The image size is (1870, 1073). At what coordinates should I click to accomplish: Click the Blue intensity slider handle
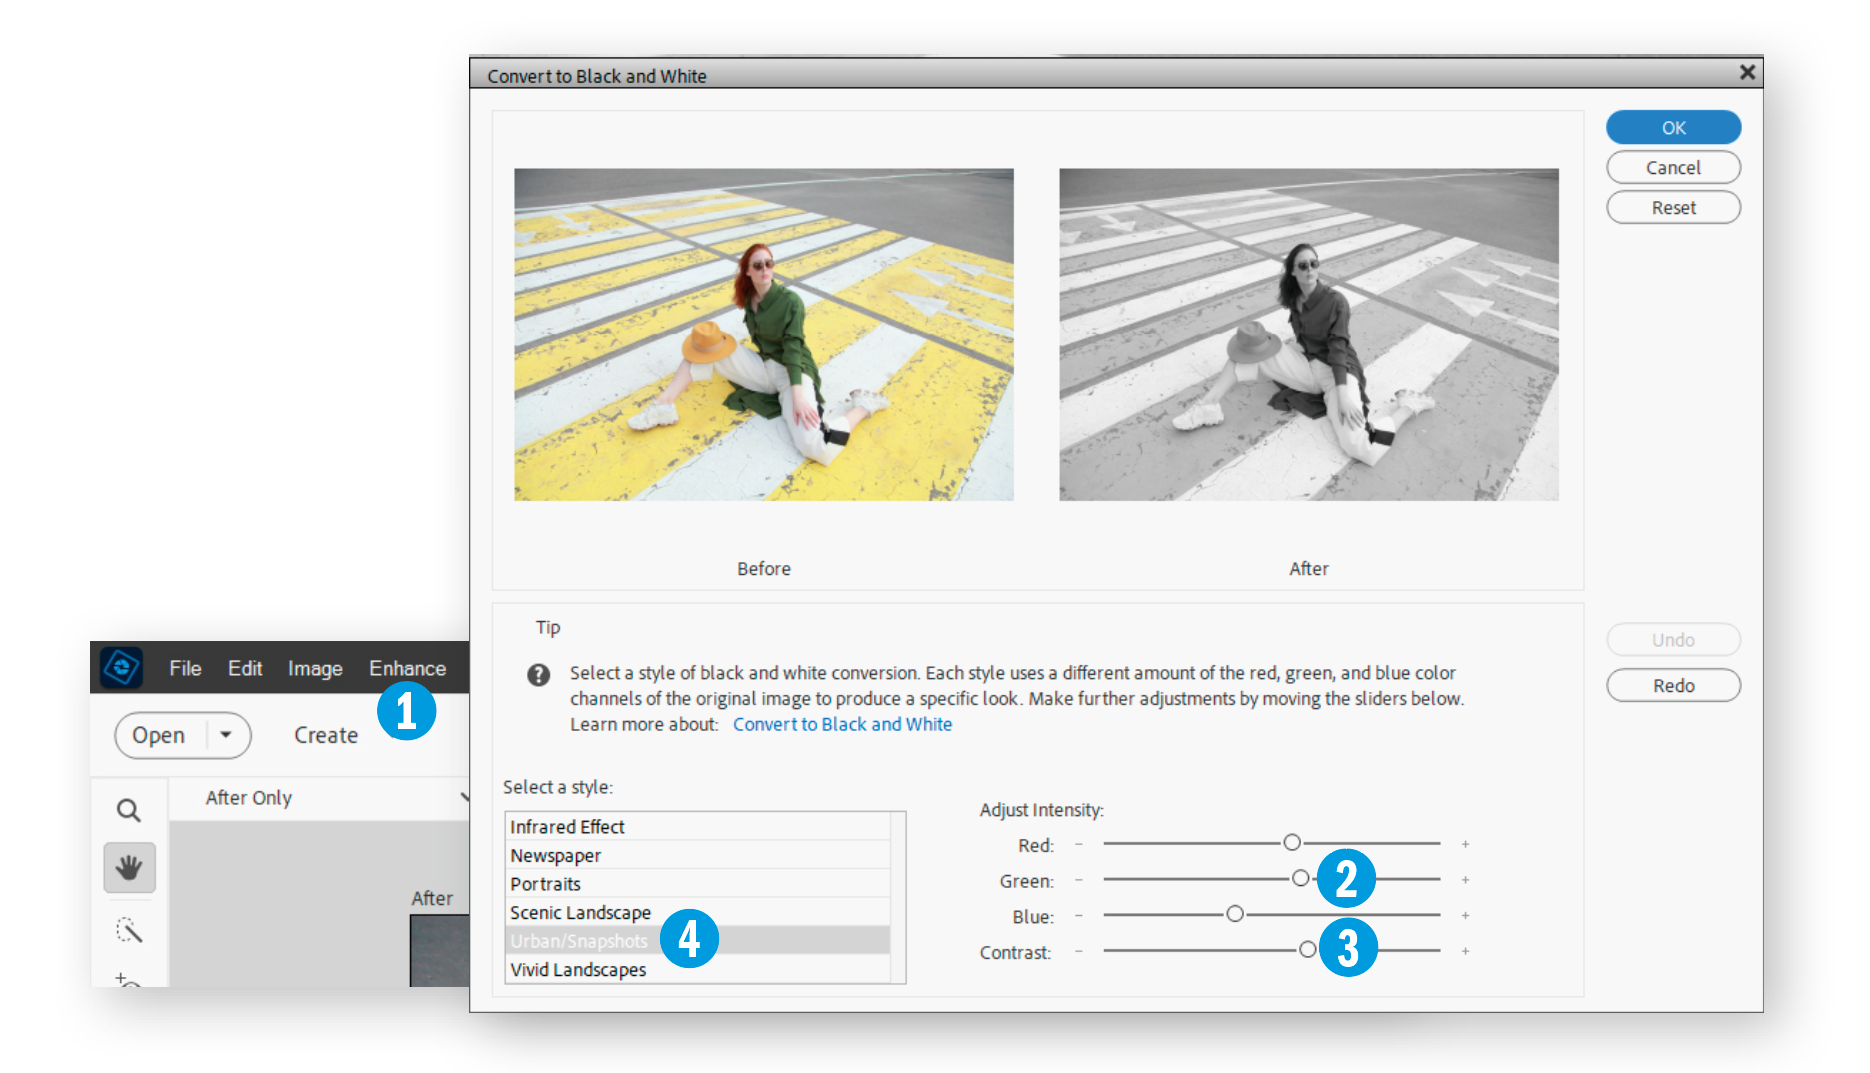click(1235, 914)
